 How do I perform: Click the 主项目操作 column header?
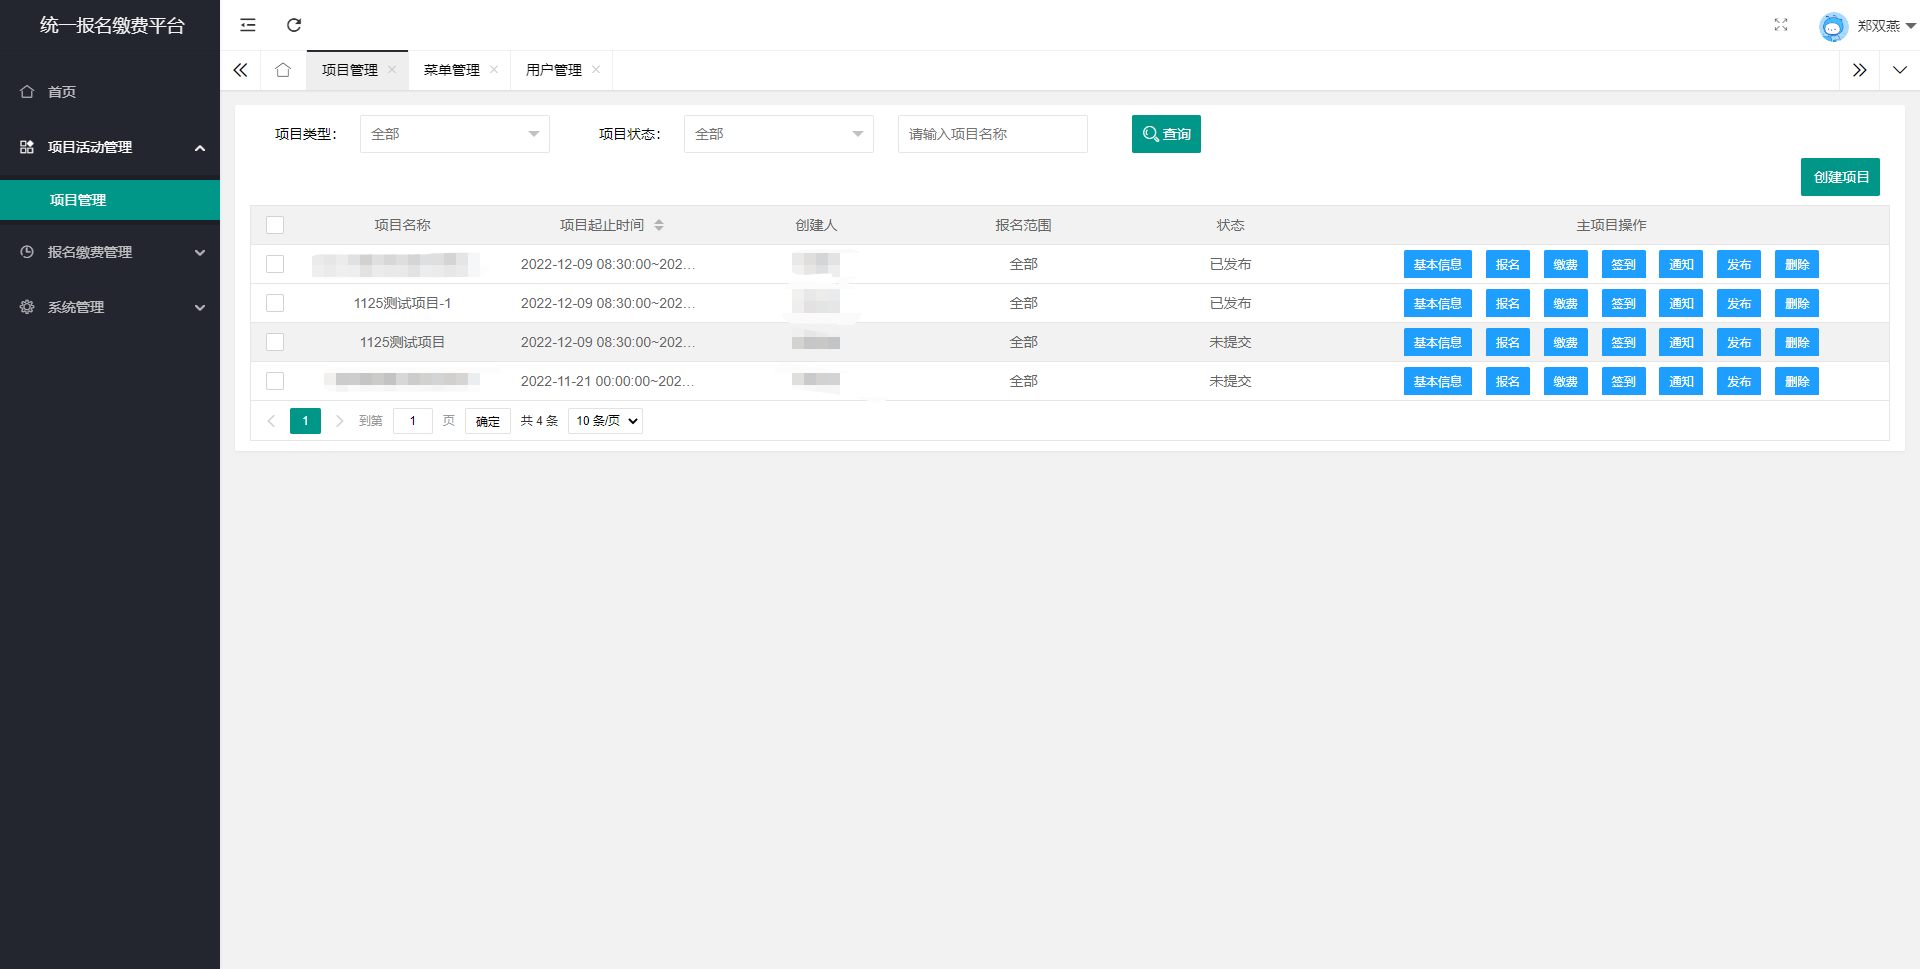tap(1611, 225)
